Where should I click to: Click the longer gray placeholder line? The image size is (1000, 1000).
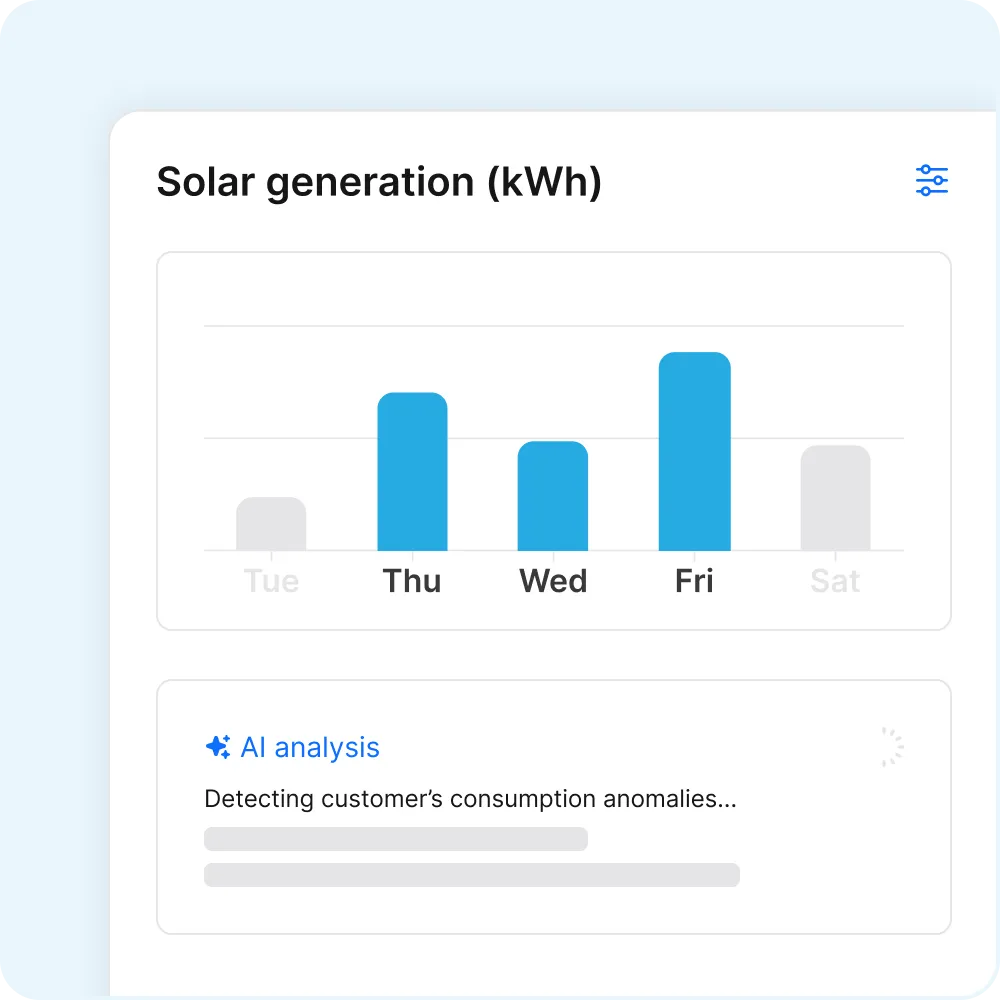(x=472, y=875)
